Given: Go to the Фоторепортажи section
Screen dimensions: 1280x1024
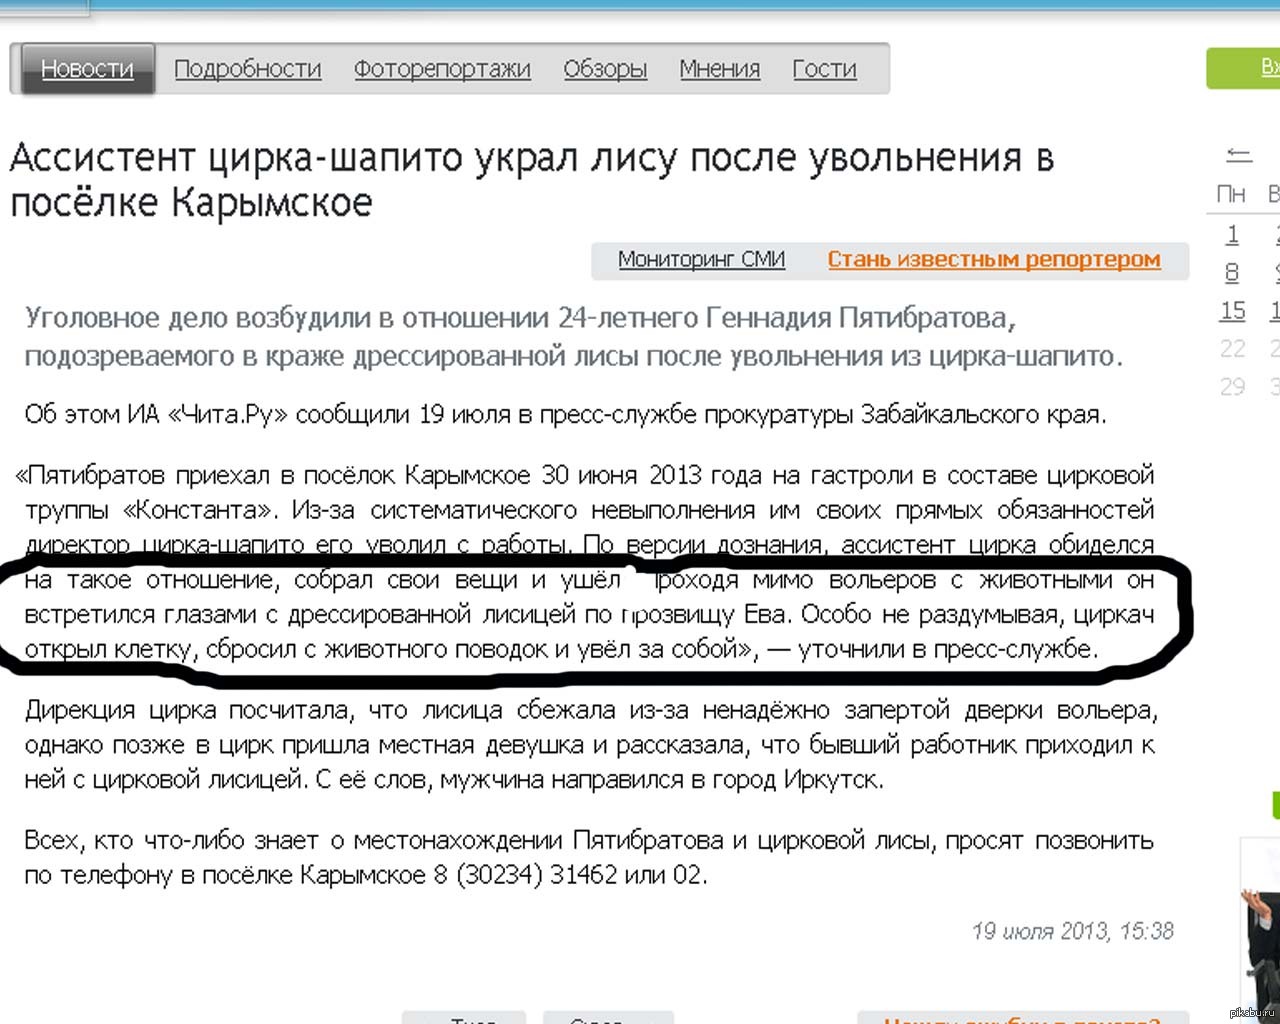Looking at the screenshot, I should [x=442, y=69].
